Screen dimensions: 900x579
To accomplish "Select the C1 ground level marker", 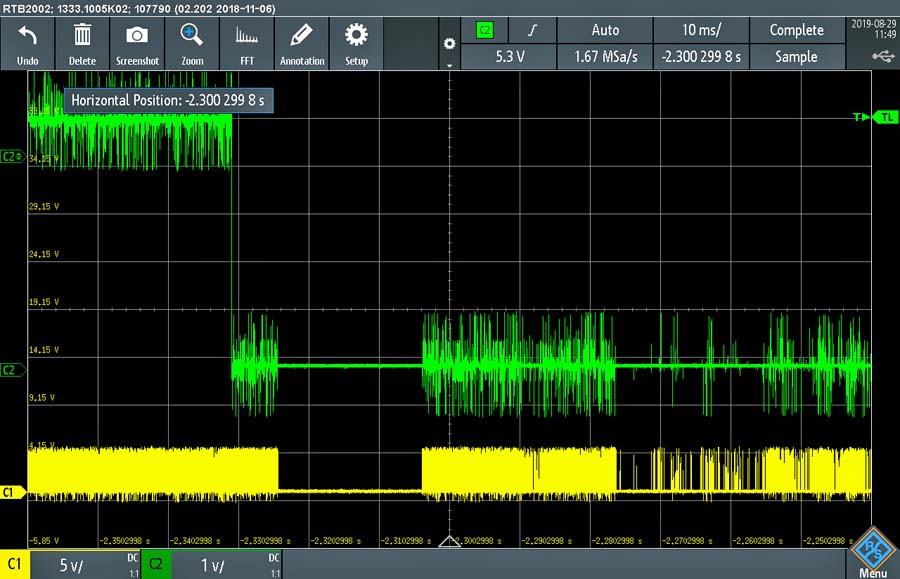I will tap(13, 492).
